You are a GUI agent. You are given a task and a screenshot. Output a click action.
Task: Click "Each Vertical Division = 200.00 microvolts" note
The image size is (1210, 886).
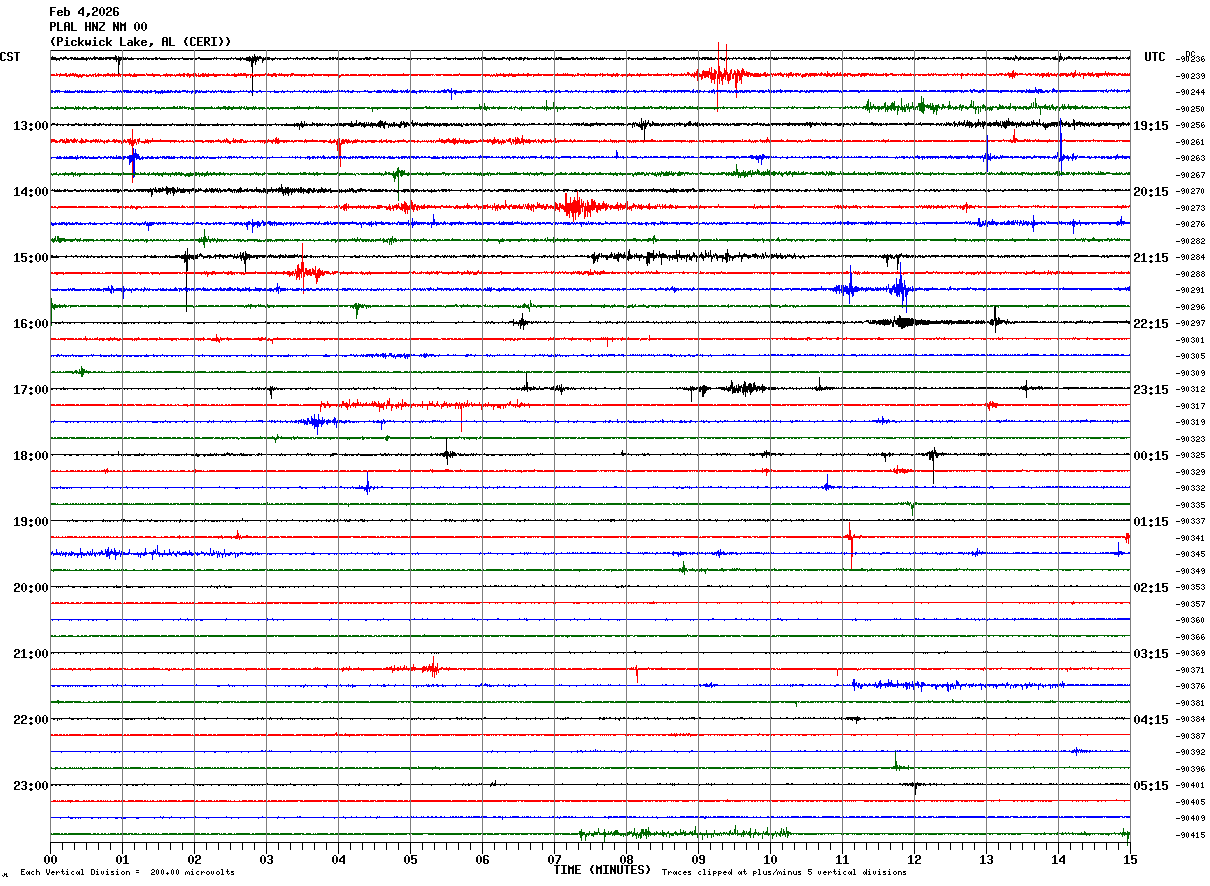click(x=127, y=873)
